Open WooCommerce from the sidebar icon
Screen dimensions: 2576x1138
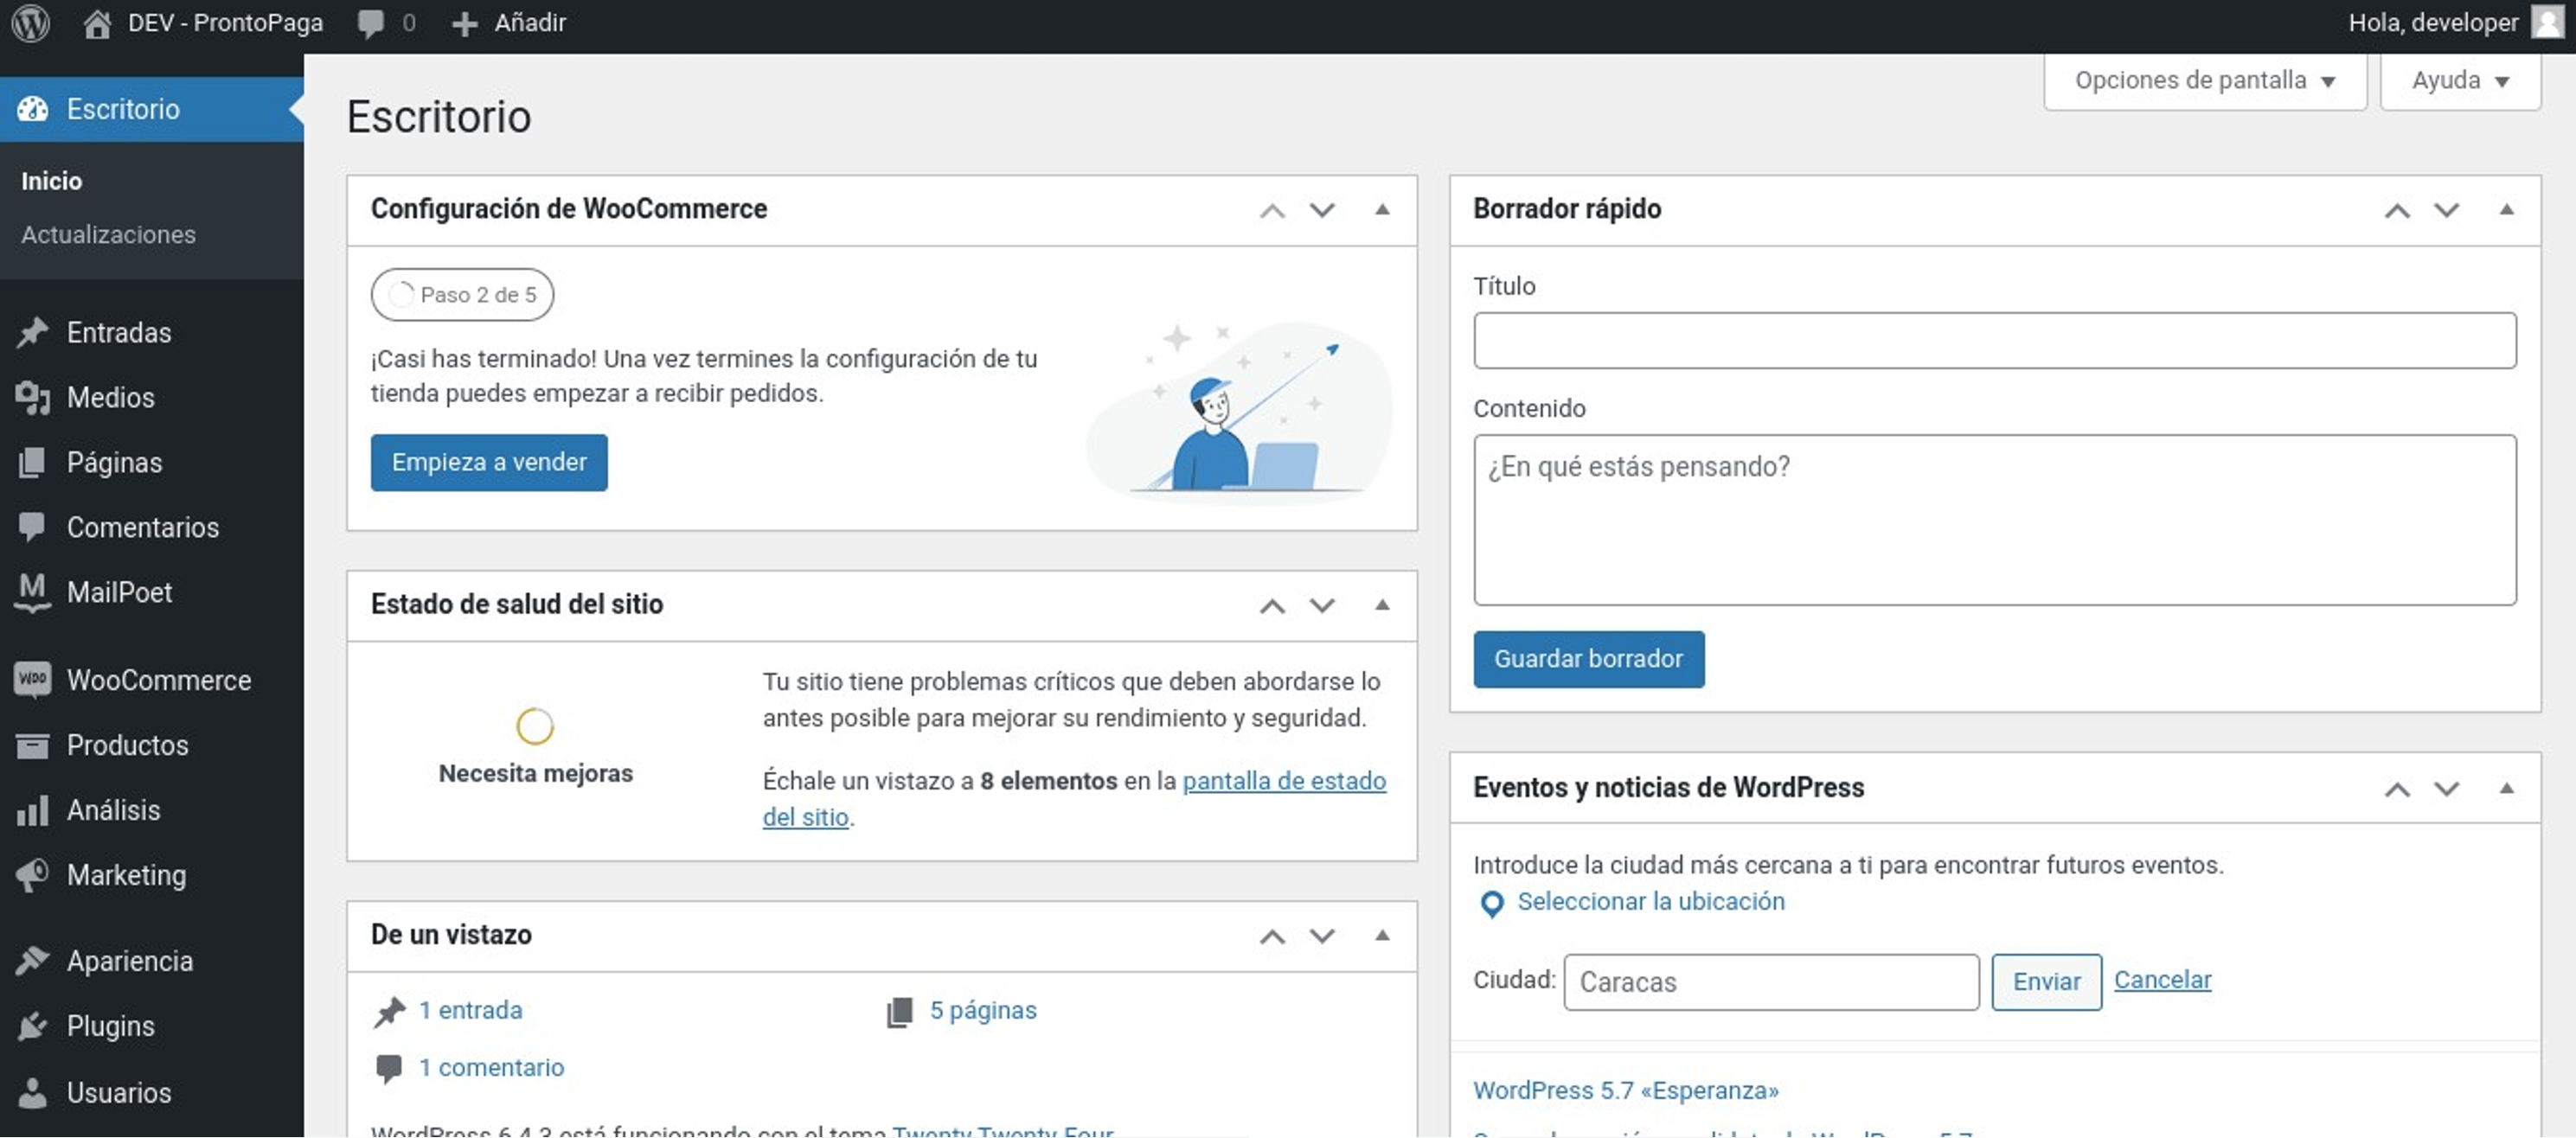32,680
